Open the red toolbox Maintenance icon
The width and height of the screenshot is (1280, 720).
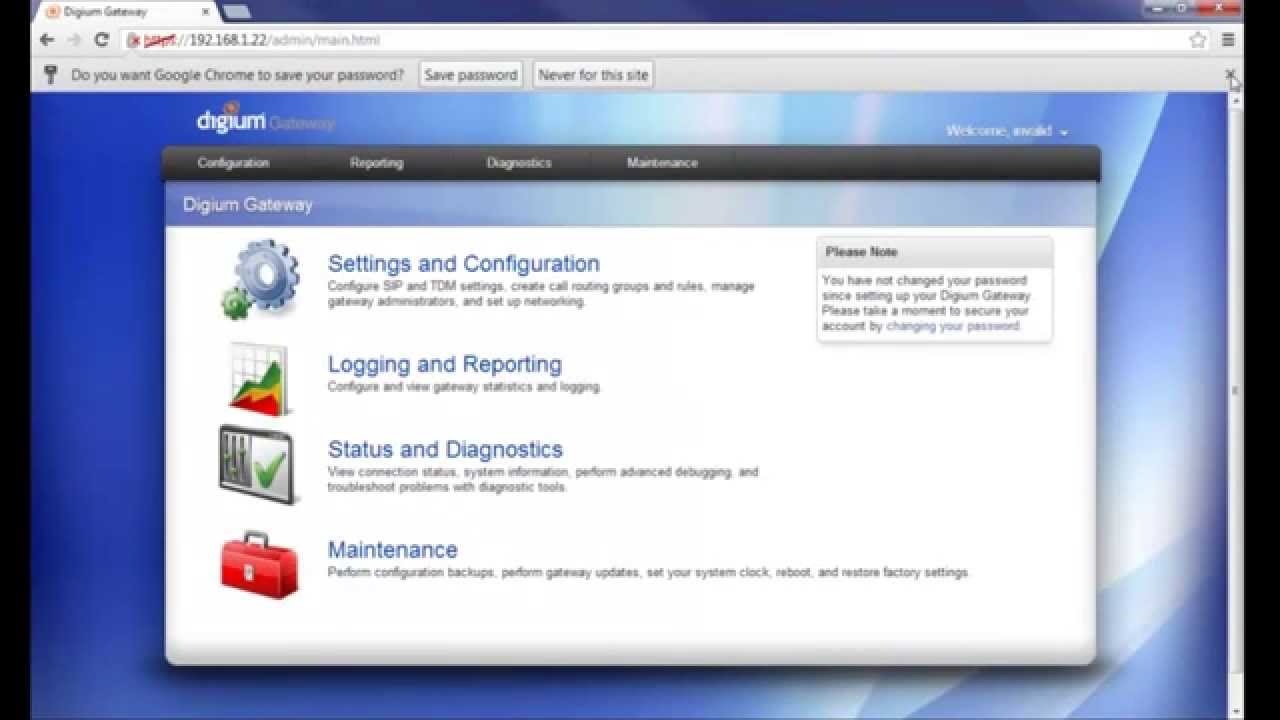click(x=259, y=565)
